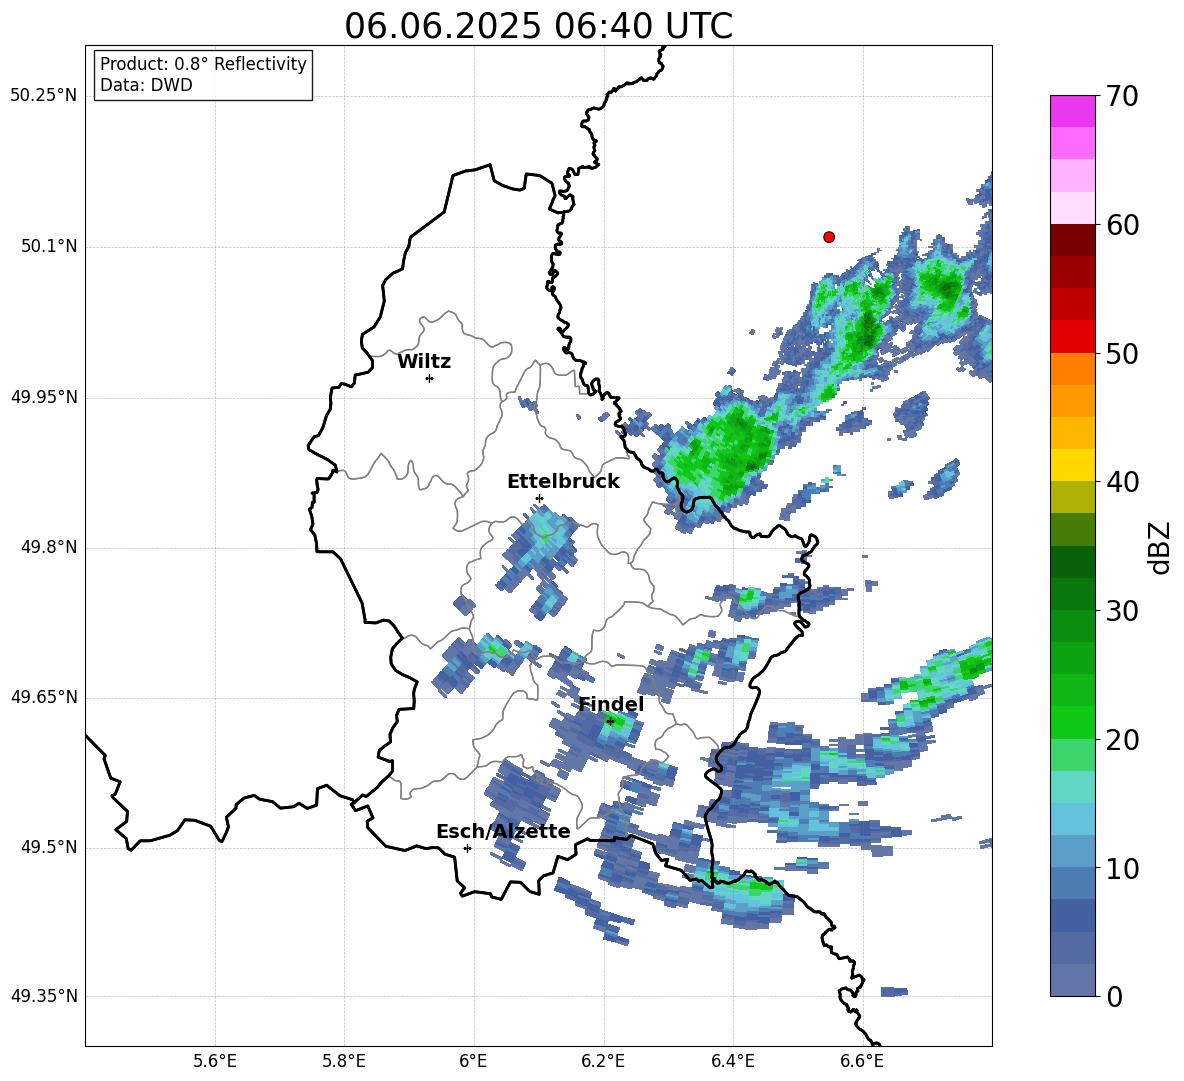Click the colorbar tick label 60
1184x1081 pixels.
click(1122, 225)
